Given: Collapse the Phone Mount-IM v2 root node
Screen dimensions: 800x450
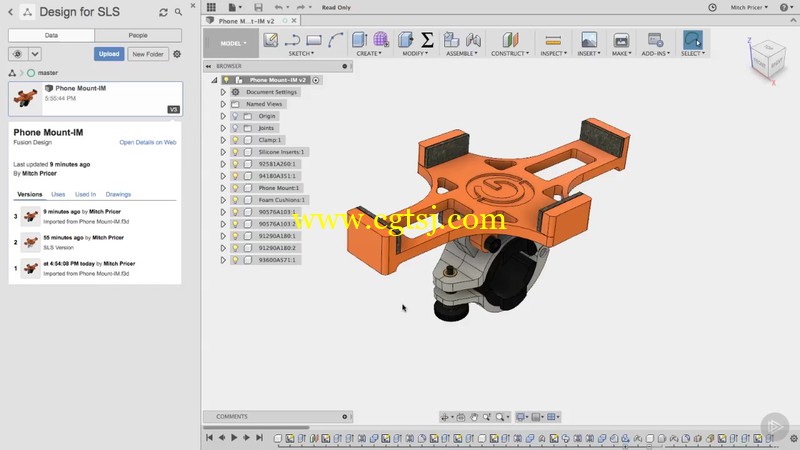Looking at the screenshot, I should tap(214, 80).
